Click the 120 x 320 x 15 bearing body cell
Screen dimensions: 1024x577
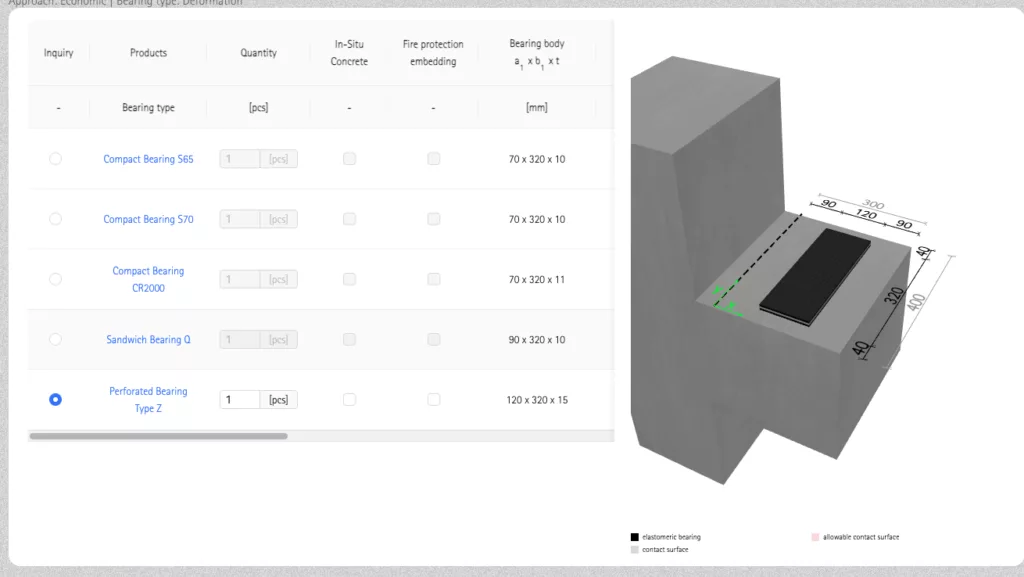[x=537, y=399]
